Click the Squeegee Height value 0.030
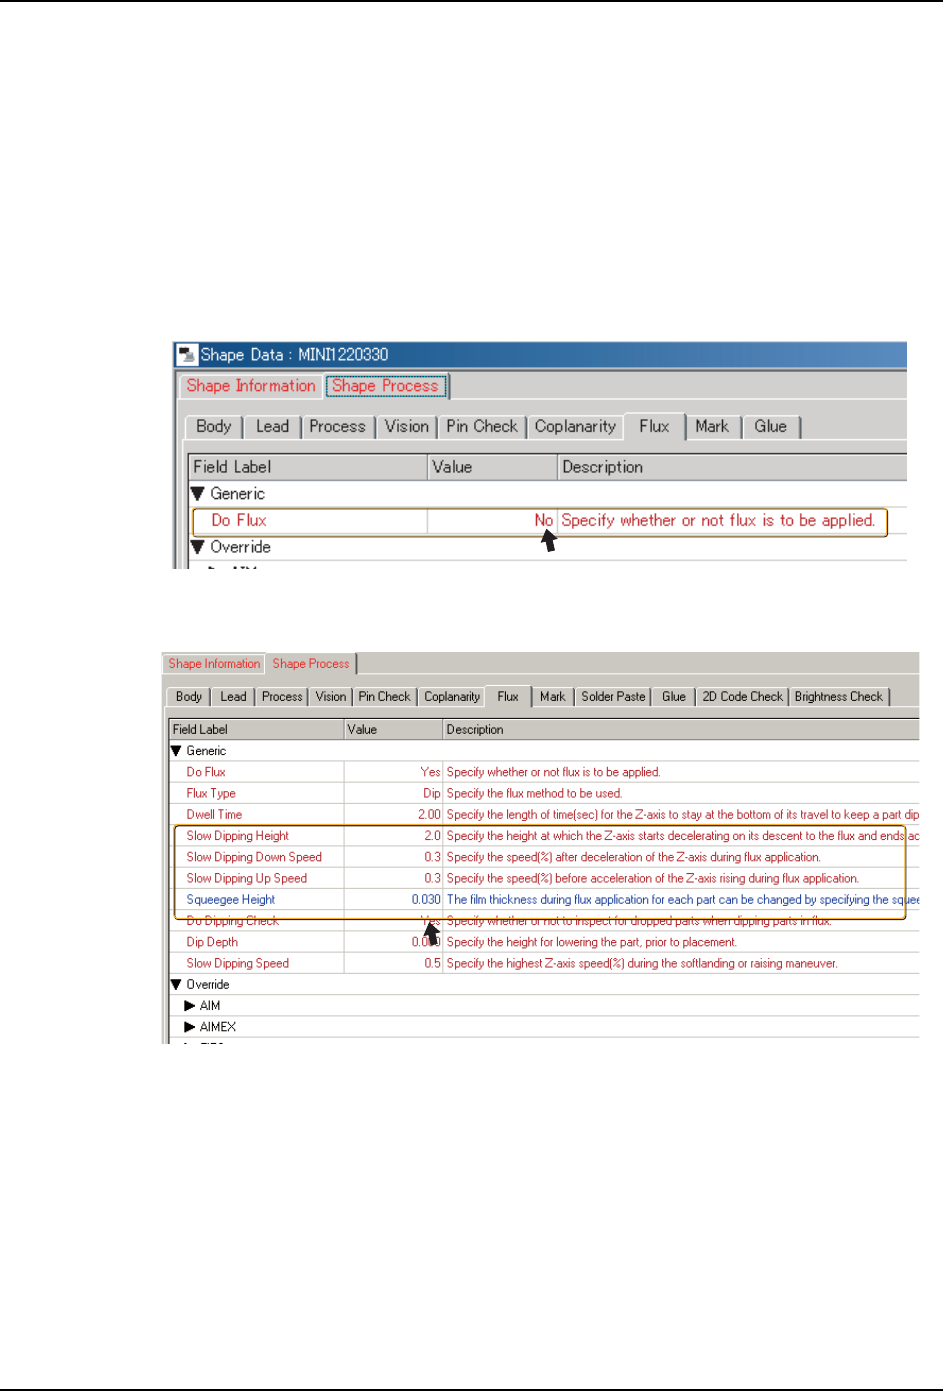This screenshot has height=1391, width=943. point(426,900)
